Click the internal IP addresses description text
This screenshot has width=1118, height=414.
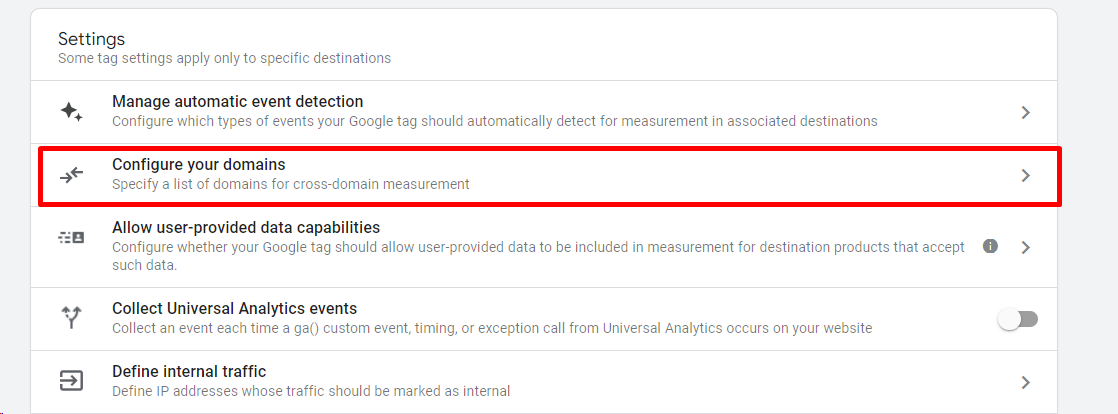click(311, 391)
